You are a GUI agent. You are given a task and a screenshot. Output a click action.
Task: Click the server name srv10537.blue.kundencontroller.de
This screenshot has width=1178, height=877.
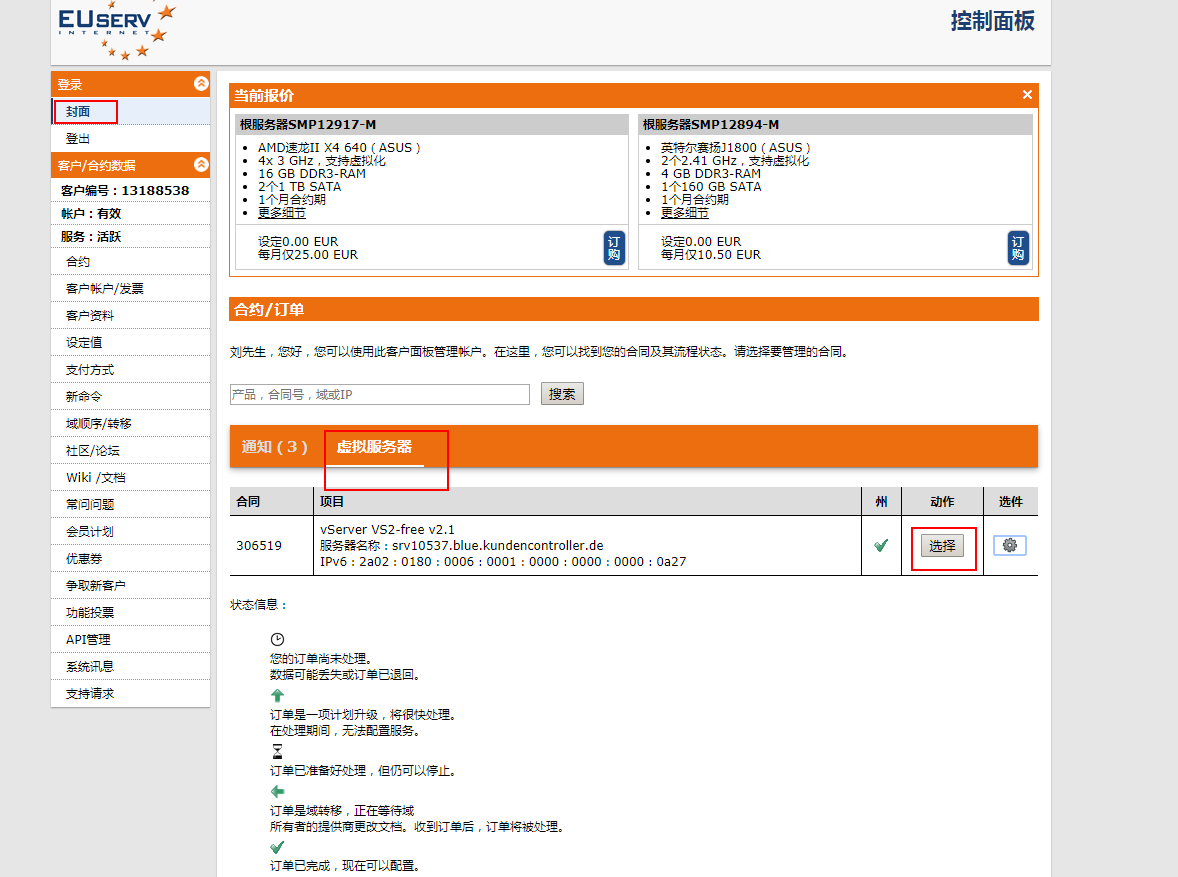point(497,546)
